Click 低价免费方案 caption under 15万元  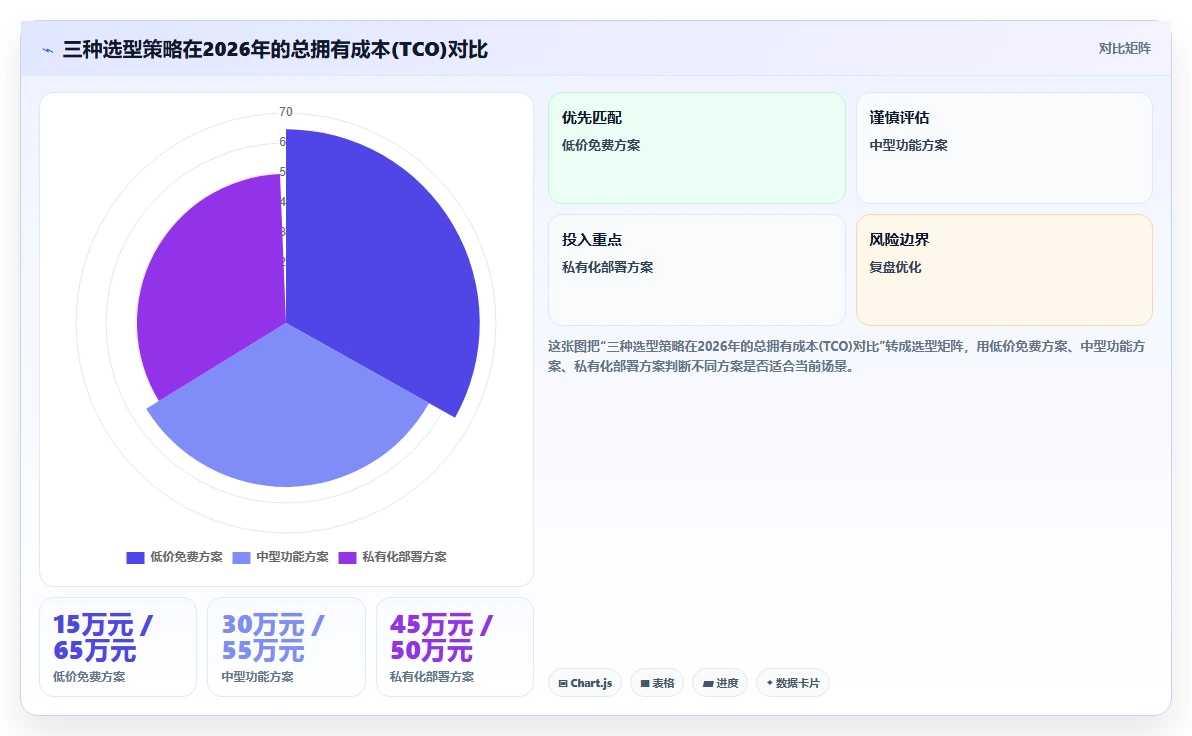pos(89,677)
